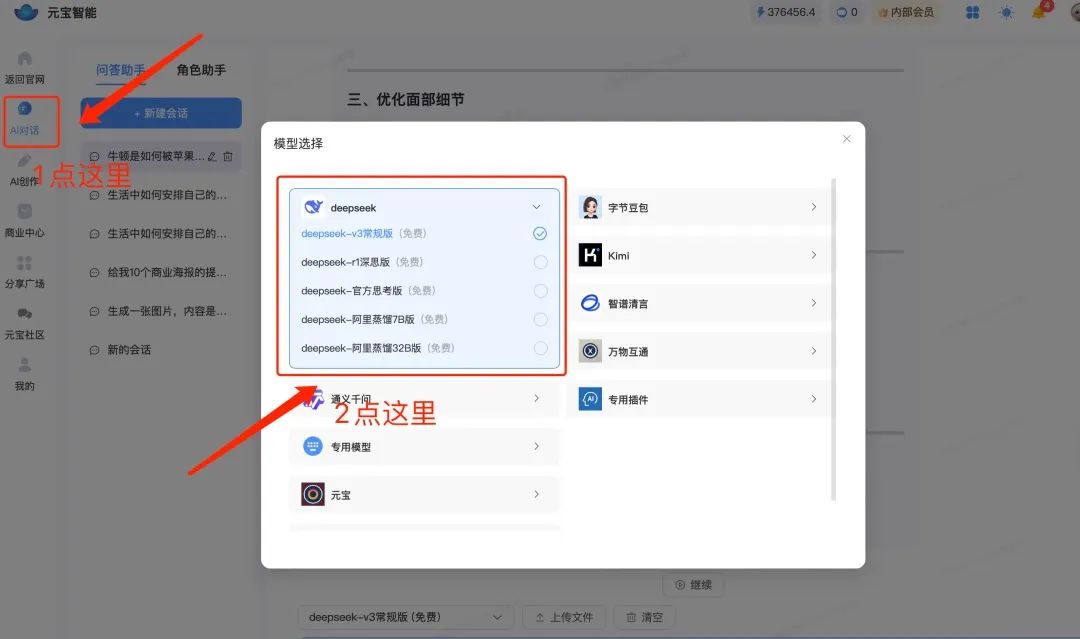Image resolution: width=1080 pixels, height=639 pixels.
Task: Expand the Kimi model group
Action: [813, 255]
